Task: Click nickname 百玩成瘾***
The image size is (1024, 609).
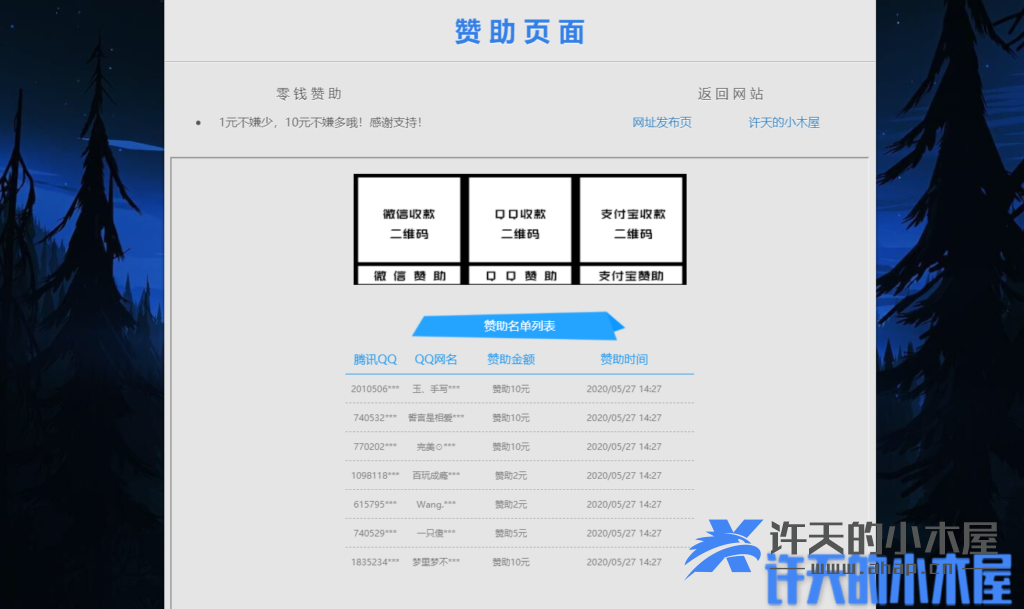Action: click(436, 476)
